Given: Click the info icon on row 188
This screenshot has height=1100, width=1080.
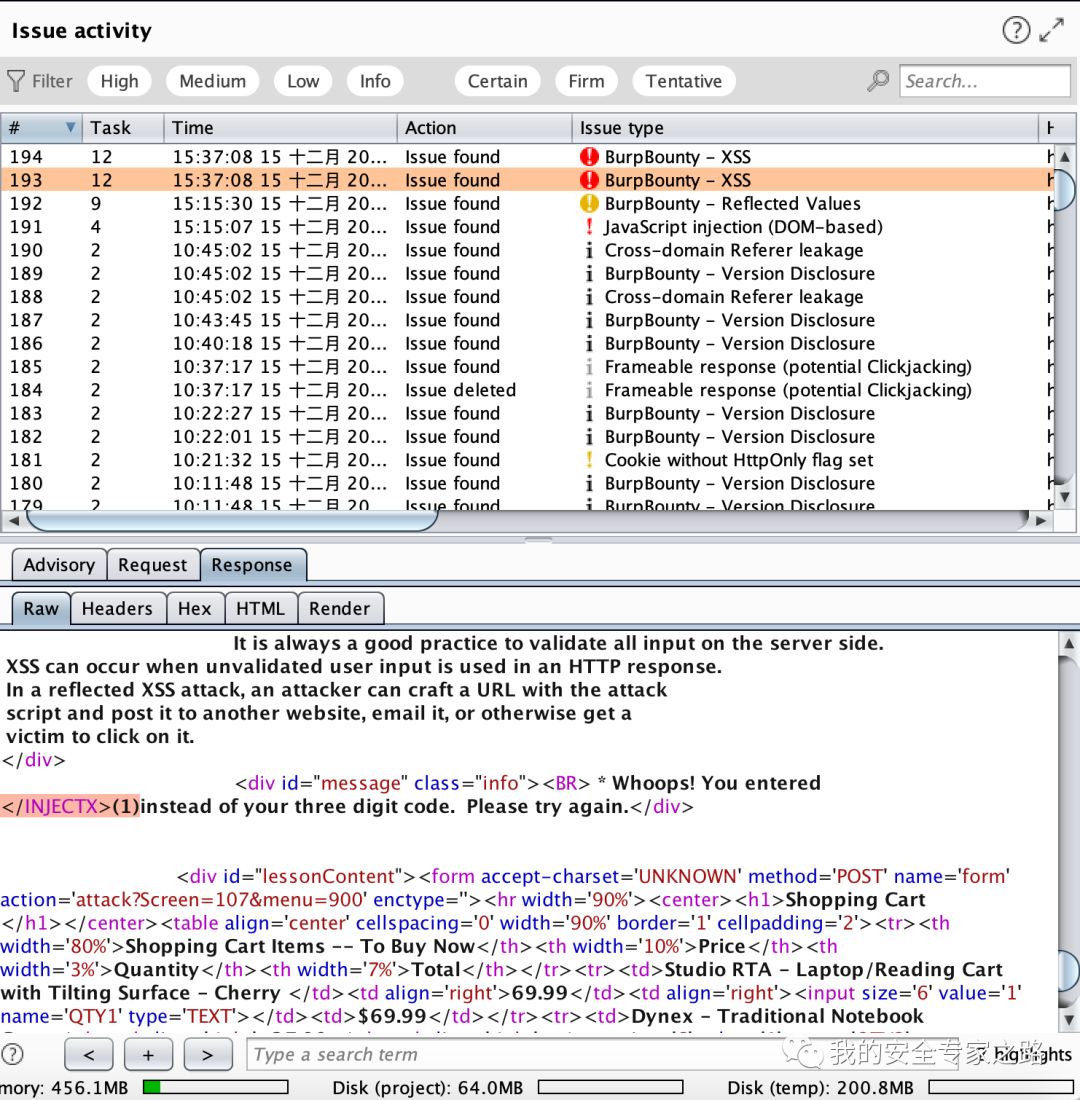Looking at the screenshot, I should coord(589,297).
